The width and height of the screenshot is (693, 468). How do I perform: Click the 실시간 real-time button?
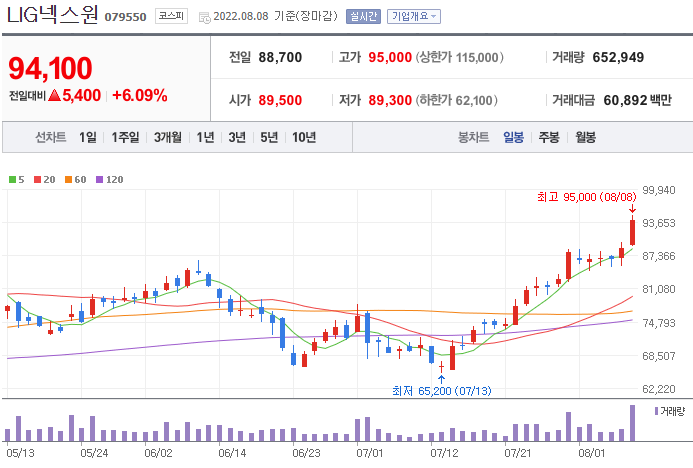[363, 16]
